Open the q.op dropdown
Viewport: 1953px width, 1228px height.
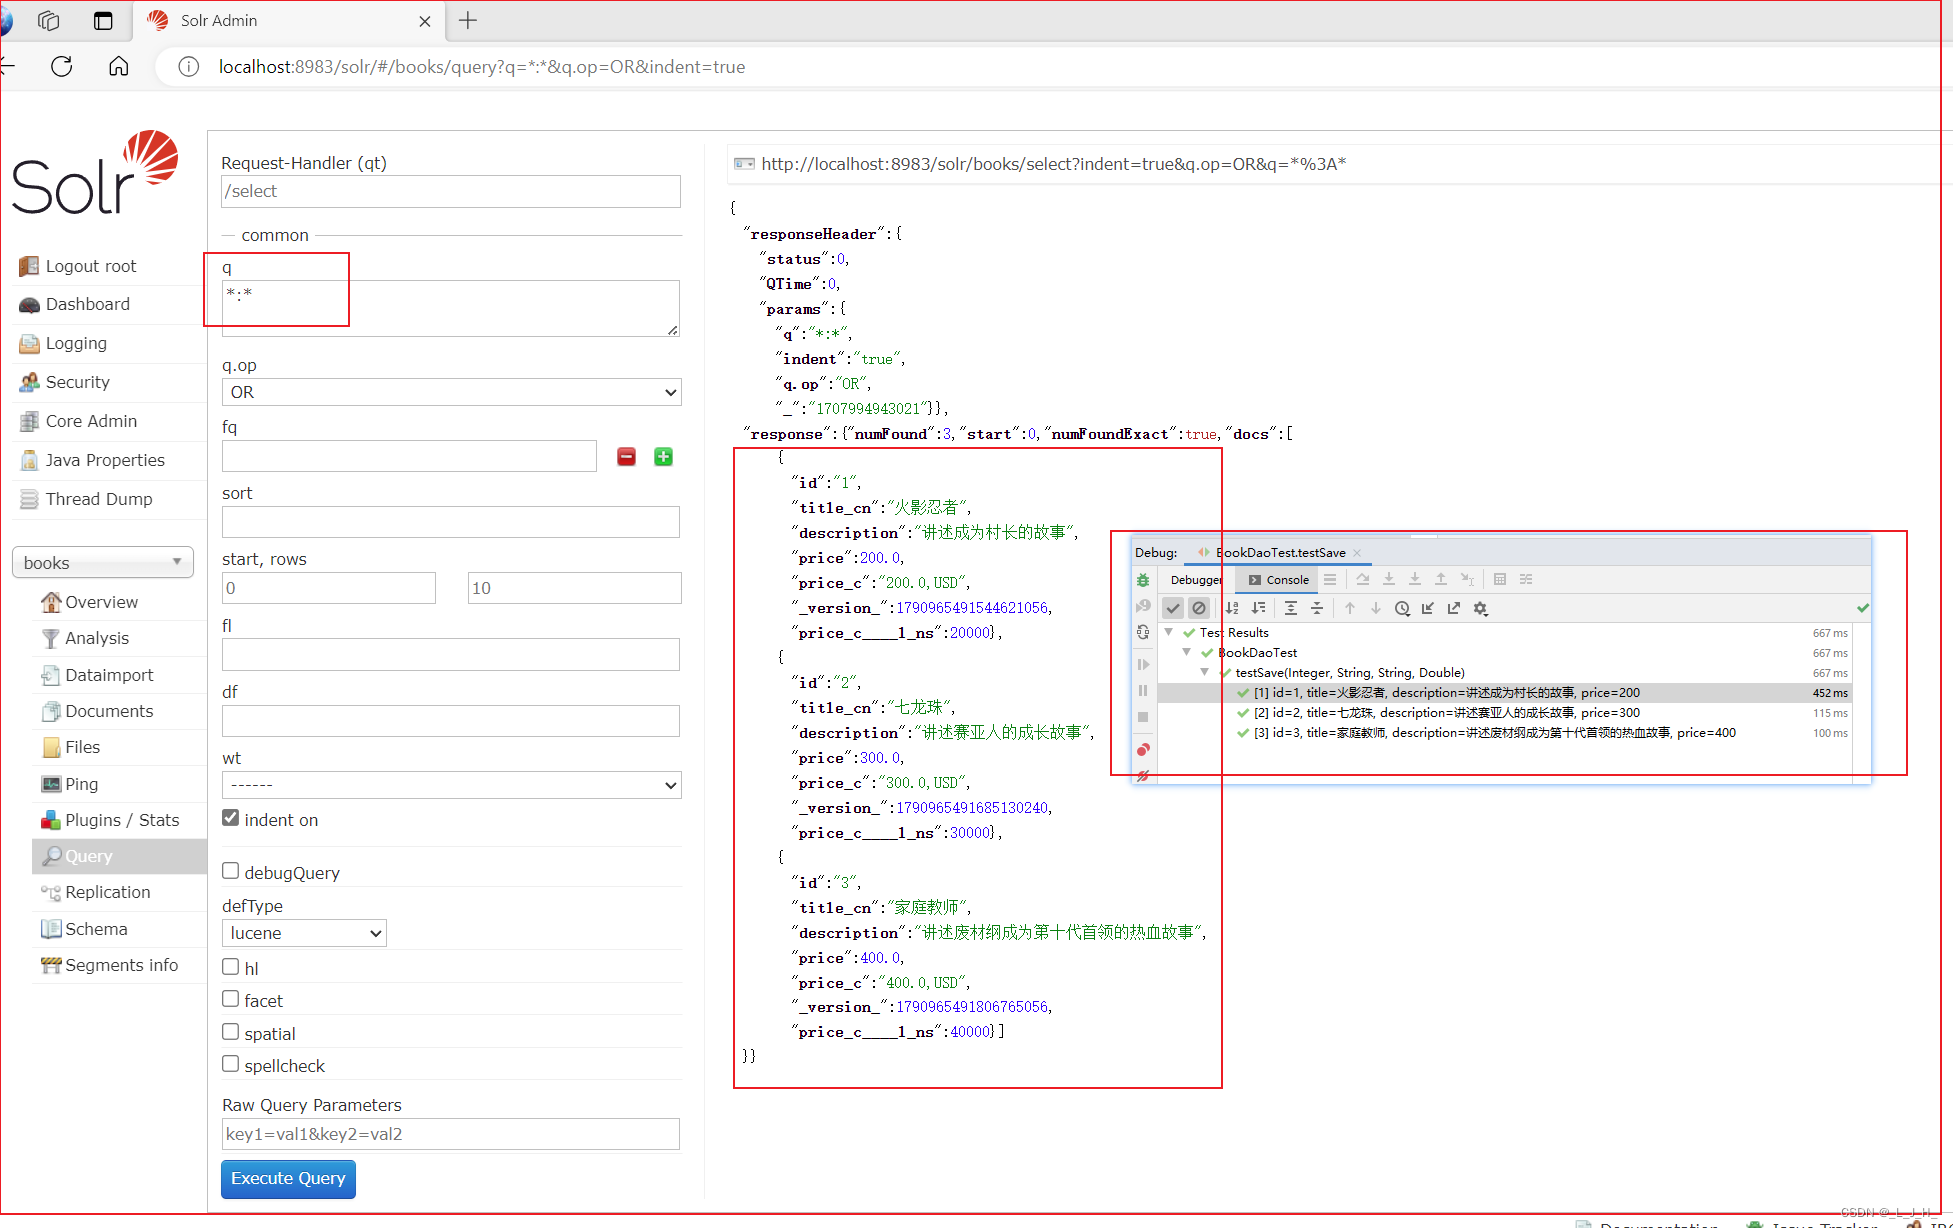(451, 392)
